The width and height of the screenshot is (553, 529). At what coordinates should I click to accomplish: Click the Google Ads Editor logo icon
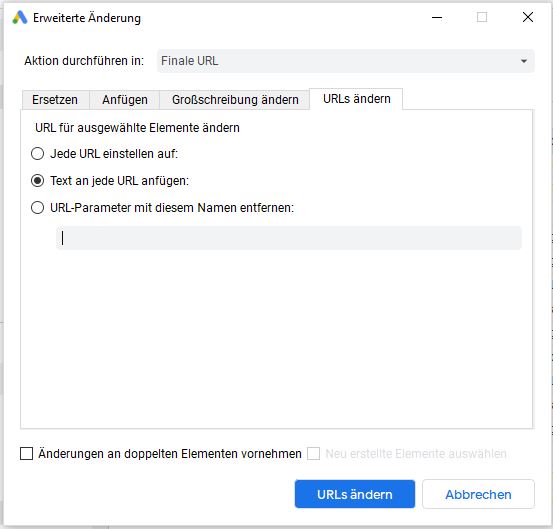point(20,18)
